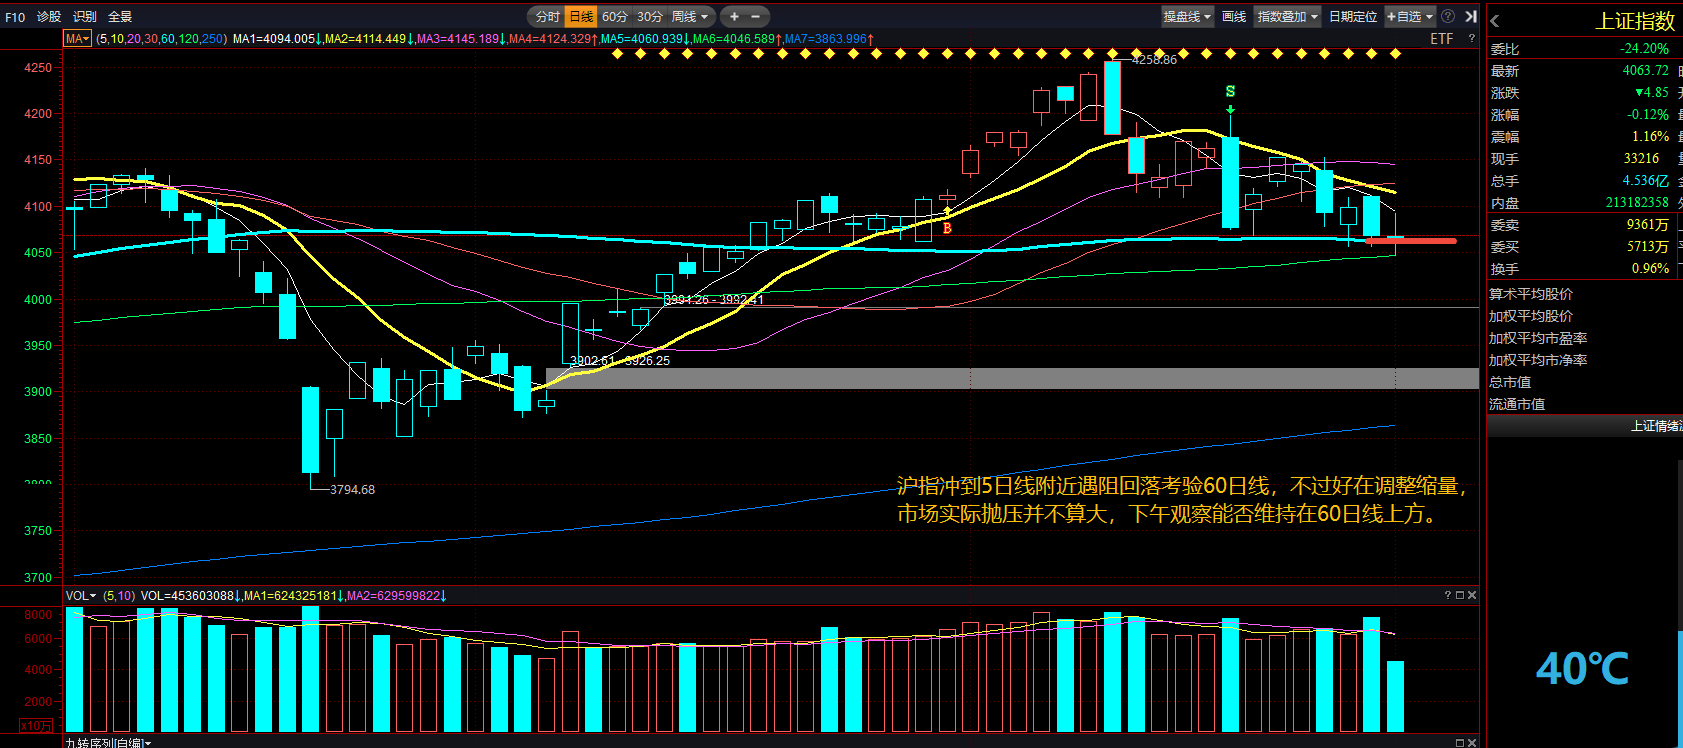The height and width of the screenshot is (748, 1683).
Task: Expand the 指数叠加 index overlay dropdown
Action: pyautogui.click(x=1288, y=17)
